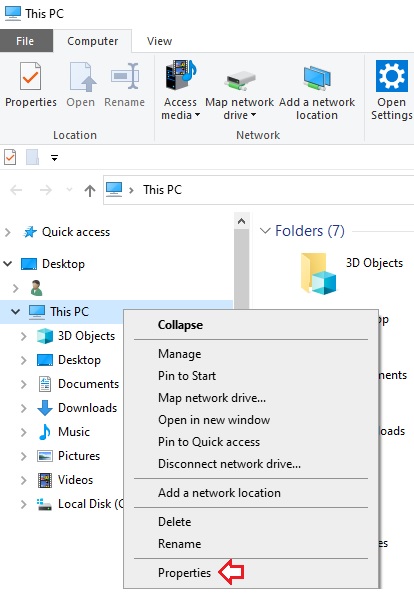
Task: Click the navigation pane scroll up arrow
Action: tap(241, 221)
